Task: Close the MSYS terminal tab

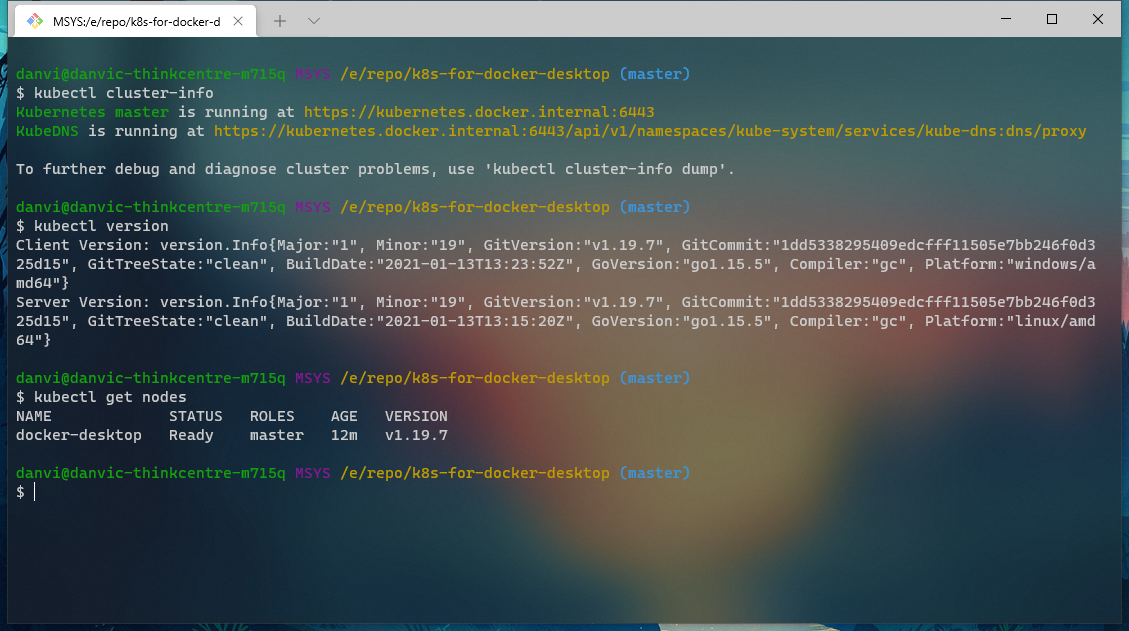Action: pyautogui.click(x=238, y=21)
